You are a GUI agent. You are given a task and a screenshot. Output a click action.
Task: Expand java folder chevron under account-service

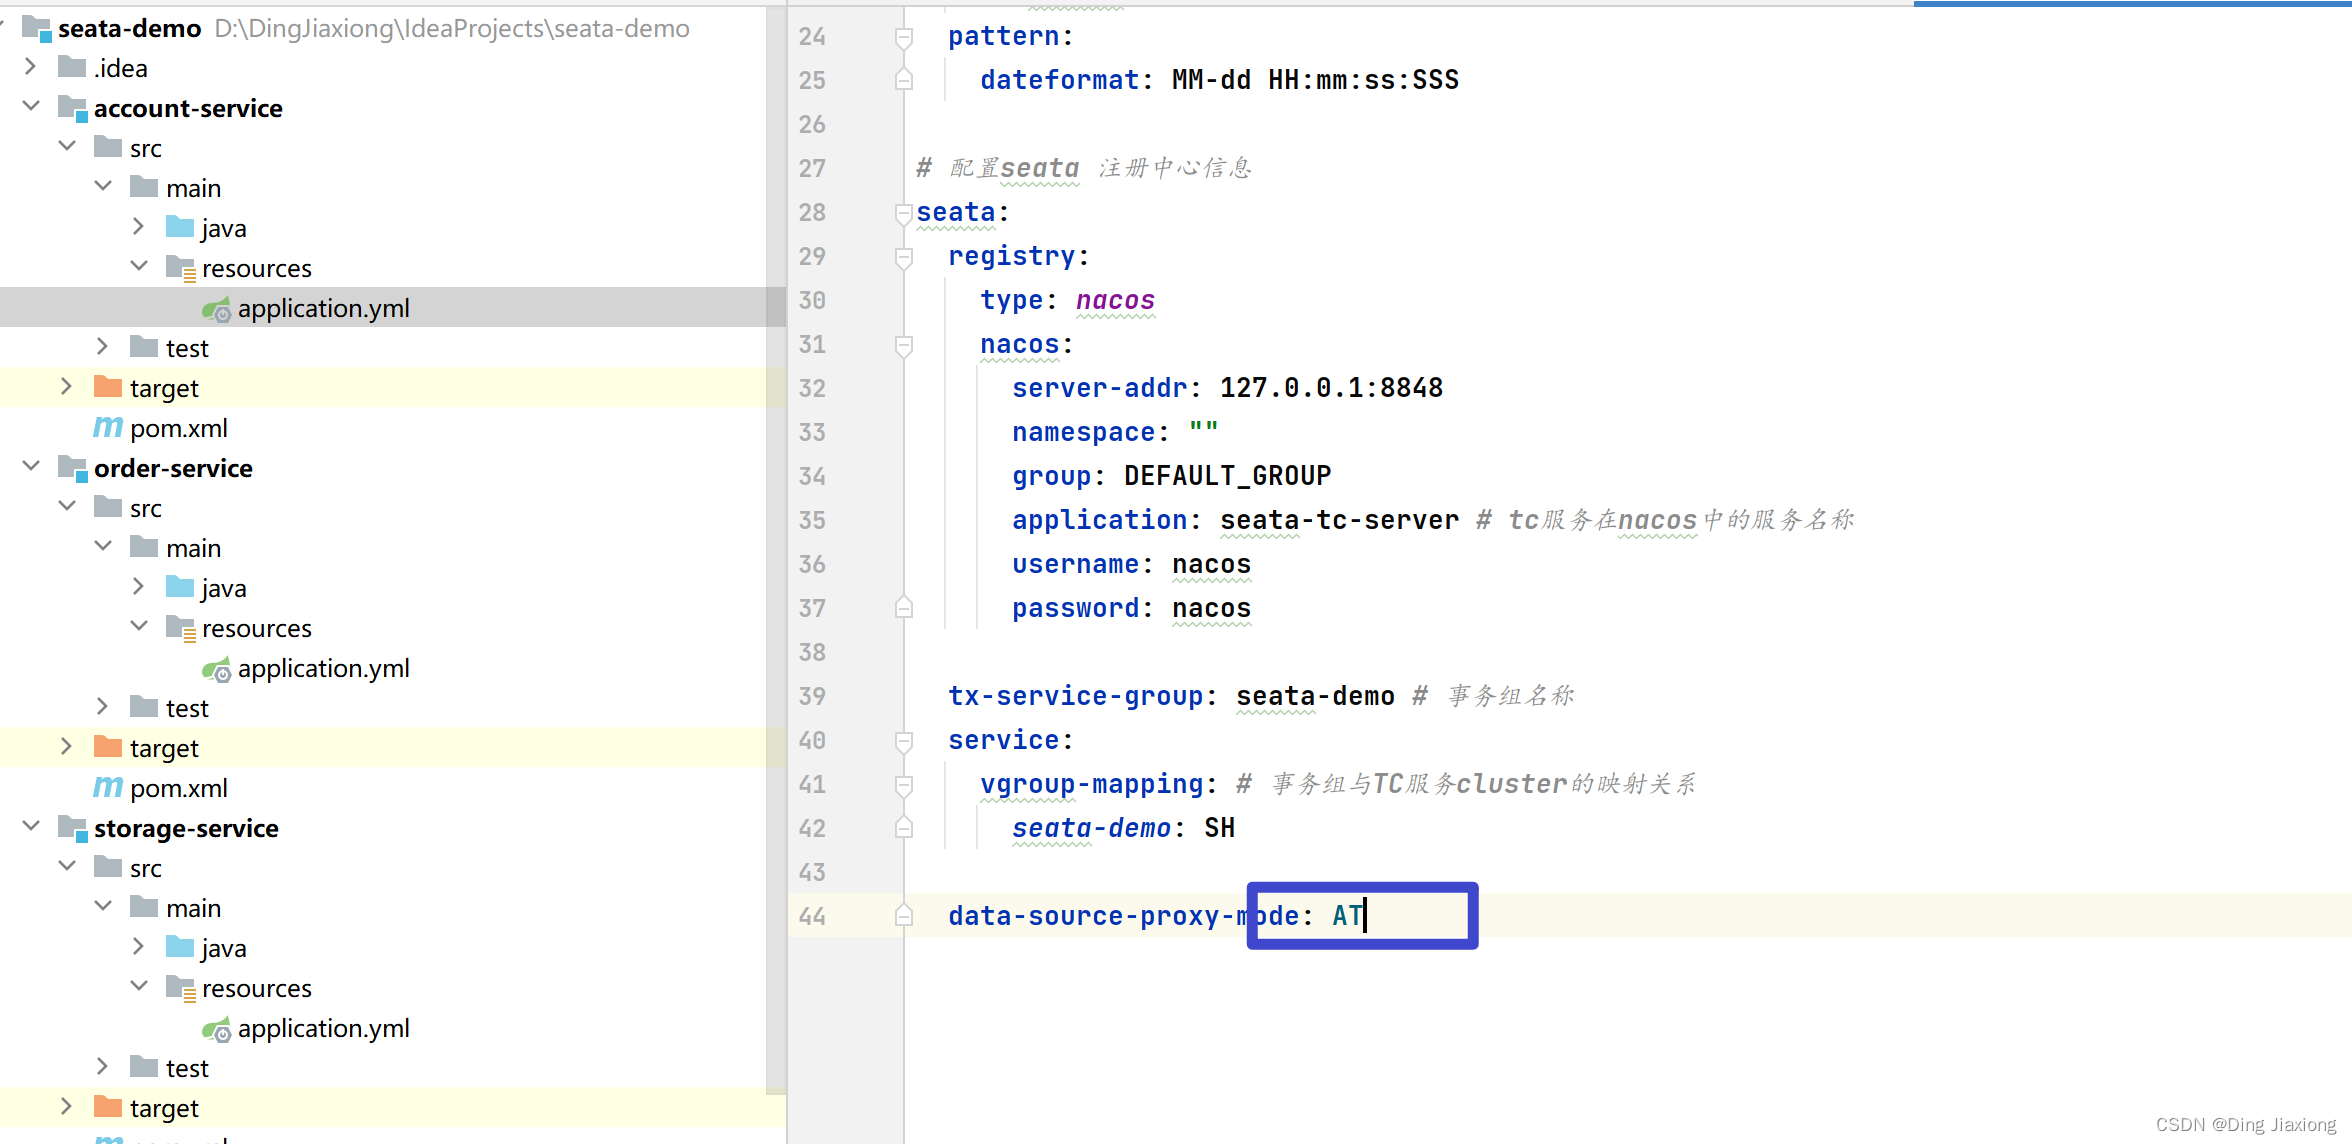point(138,227)
